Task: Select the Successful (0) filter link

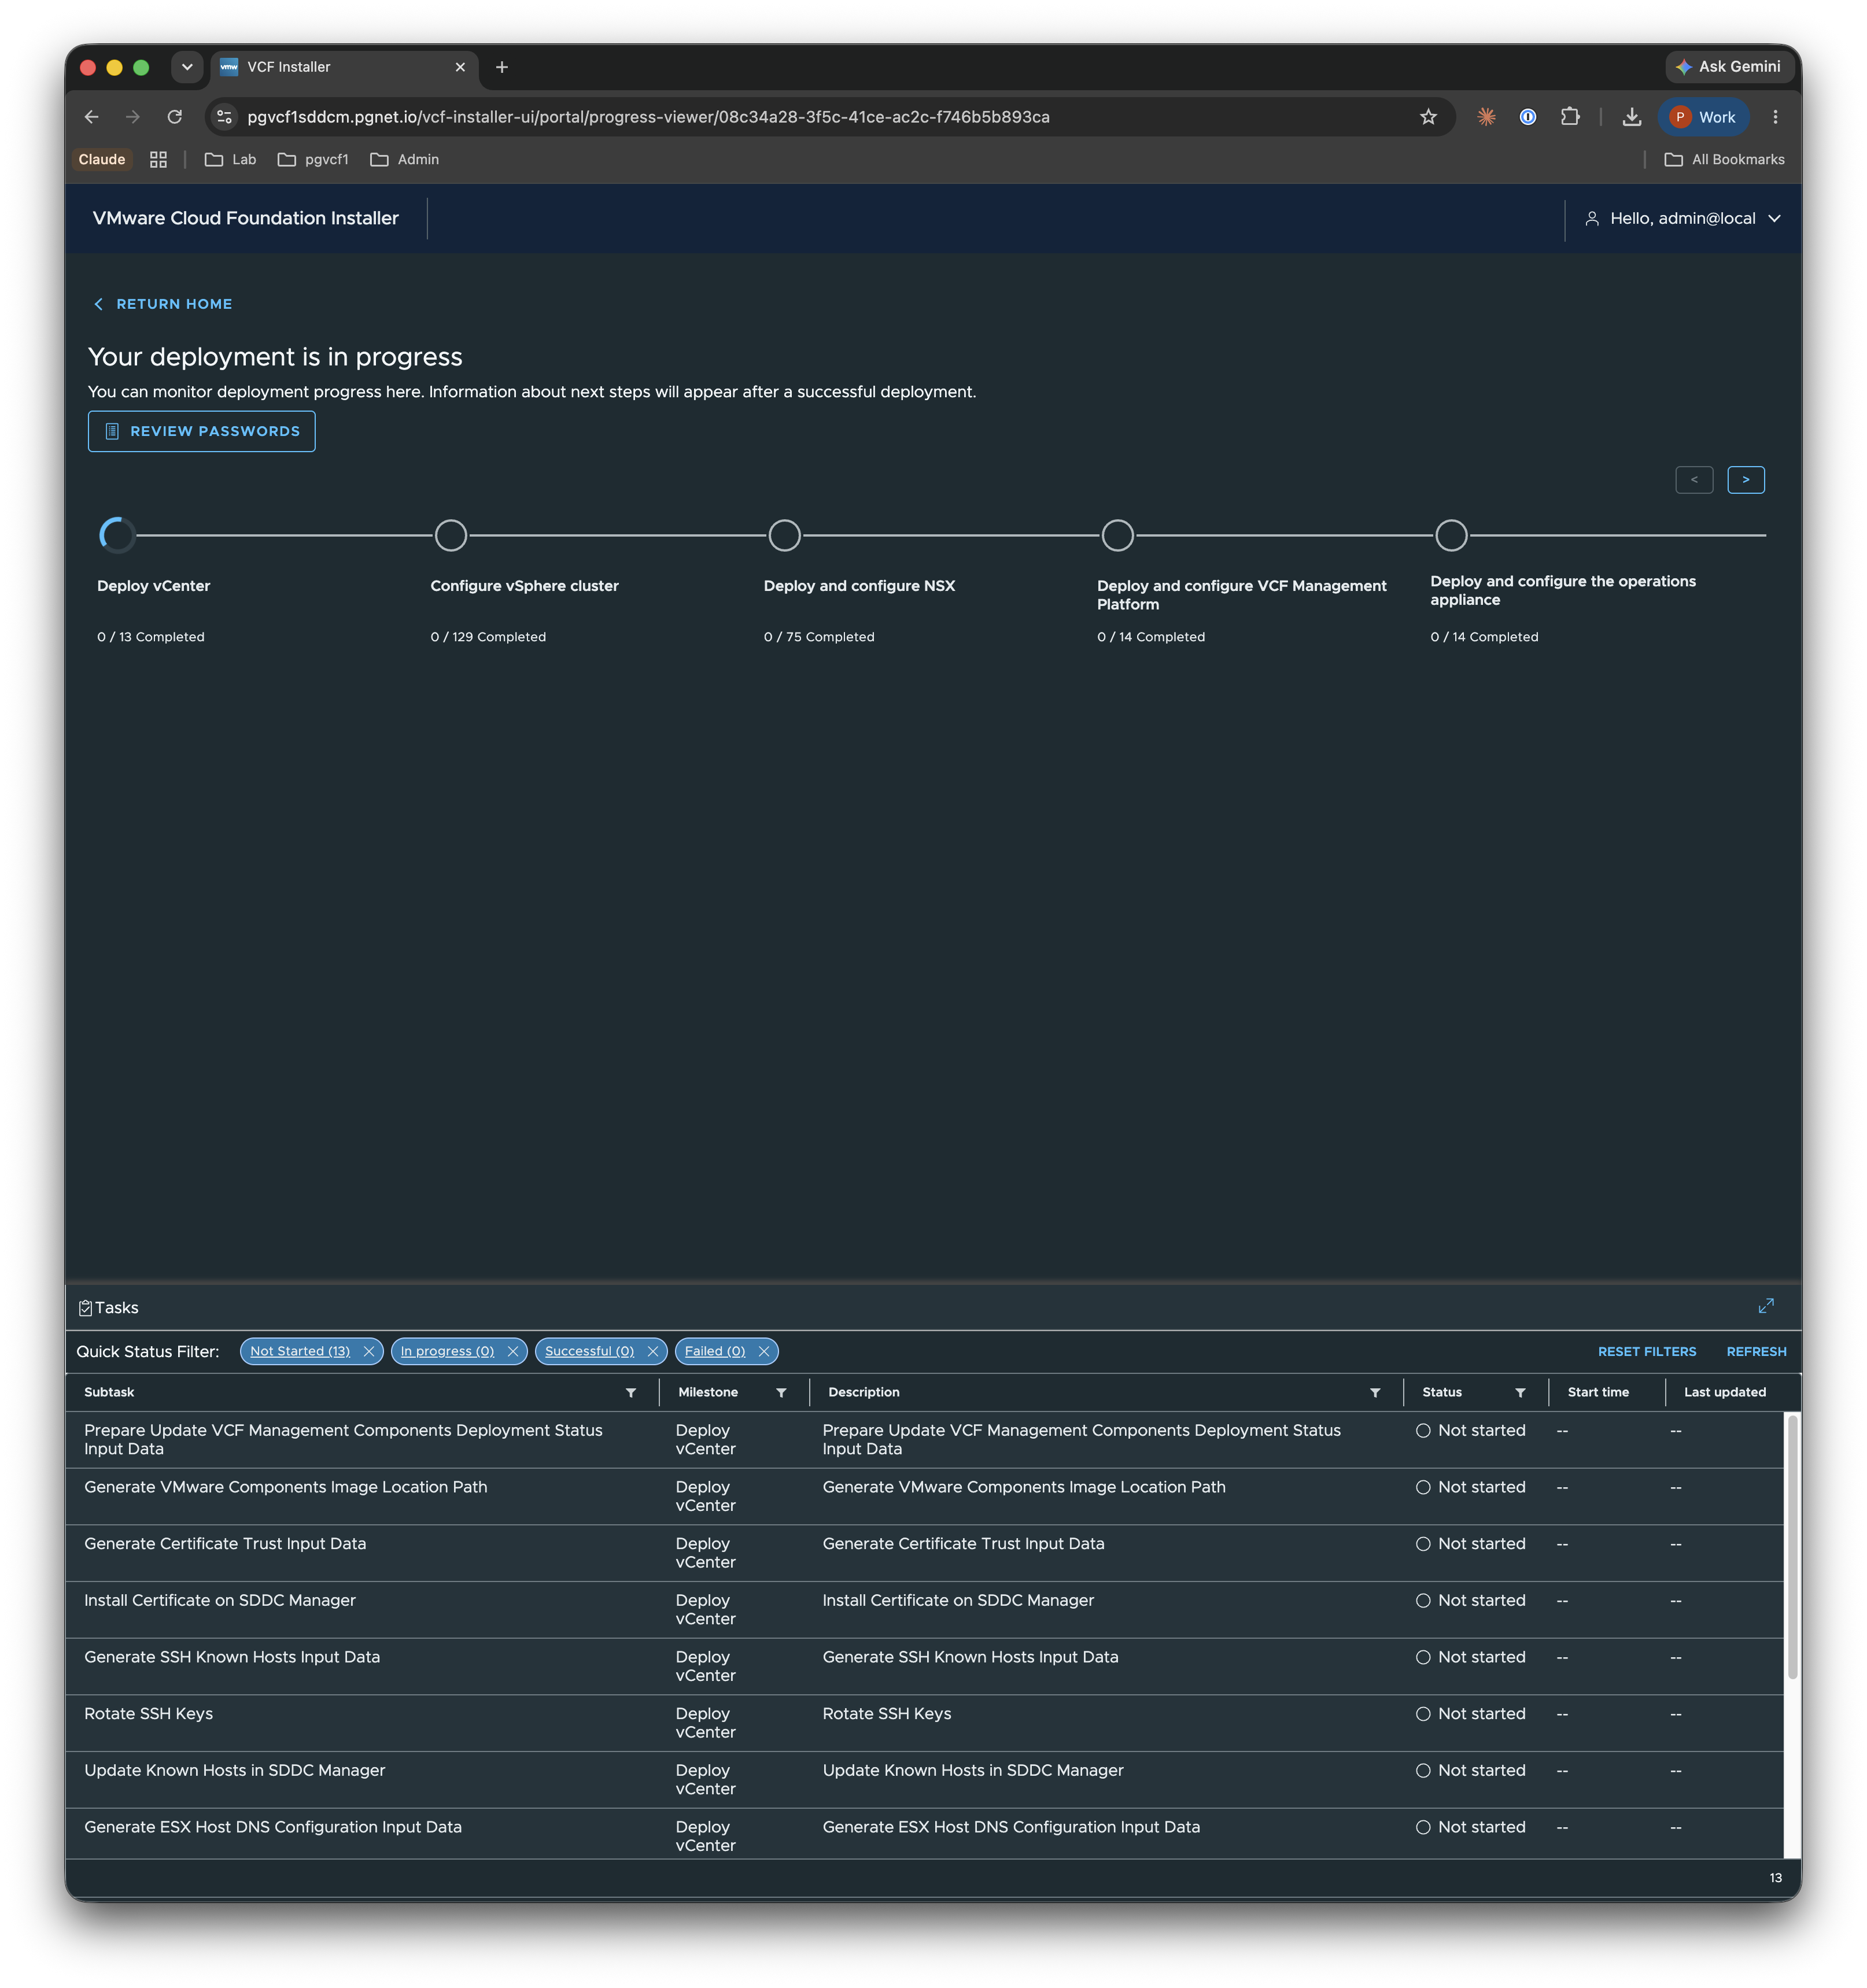Action: coord(589,1351)
